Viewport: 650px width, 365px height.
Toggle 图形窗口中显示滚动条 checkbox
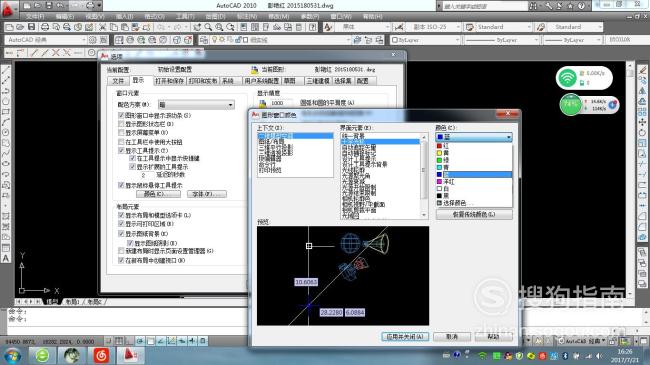pyautogui.click(x=121, y=115)
